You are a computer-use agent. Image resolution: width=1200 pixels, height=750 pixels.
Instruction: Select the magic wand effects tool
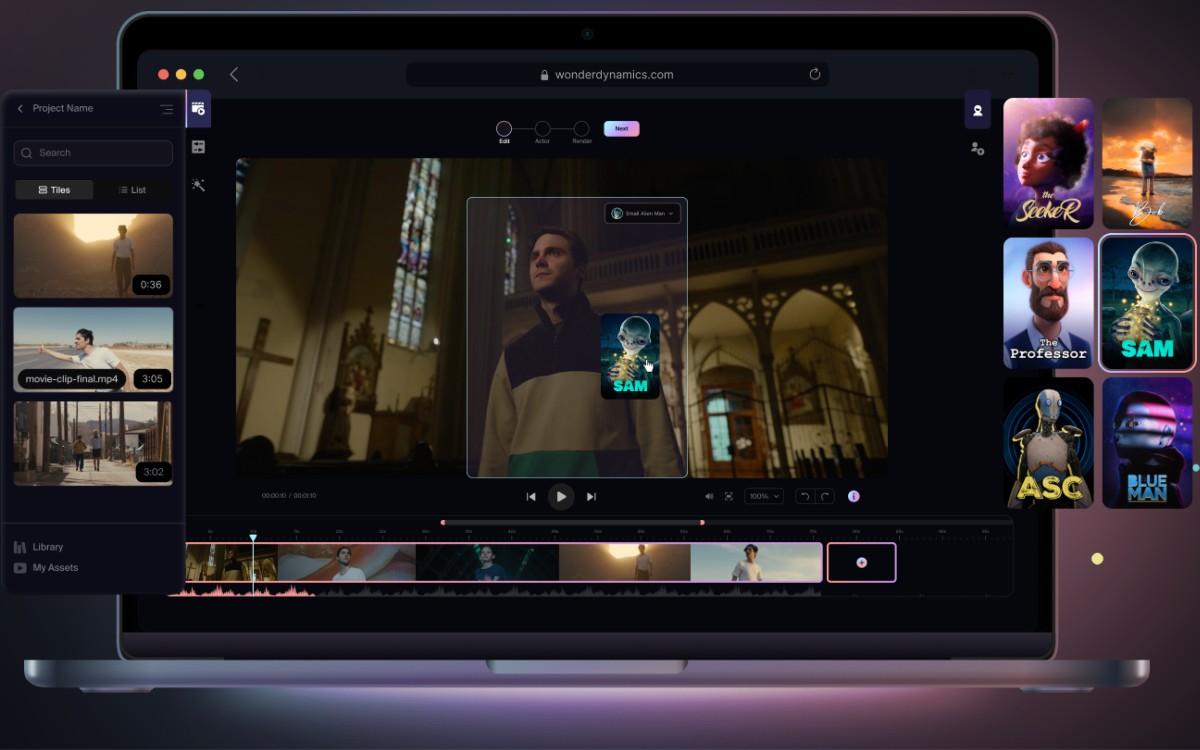pos(198,185)
